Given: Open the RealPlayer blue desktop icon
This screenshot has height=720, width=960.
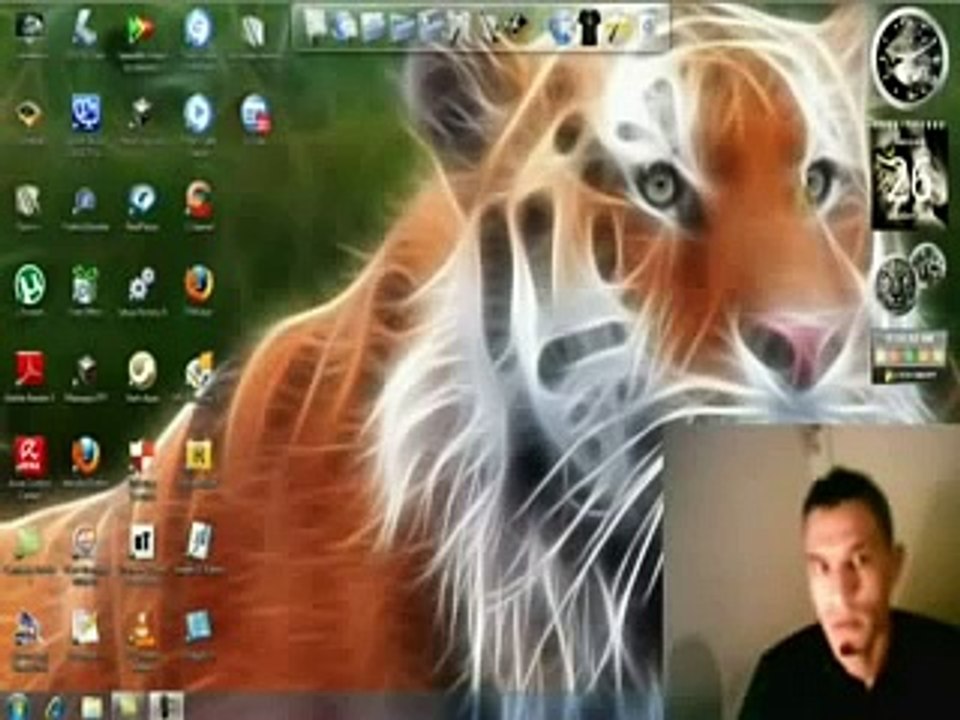Looking at the screenshot, I should pos(142,200).
